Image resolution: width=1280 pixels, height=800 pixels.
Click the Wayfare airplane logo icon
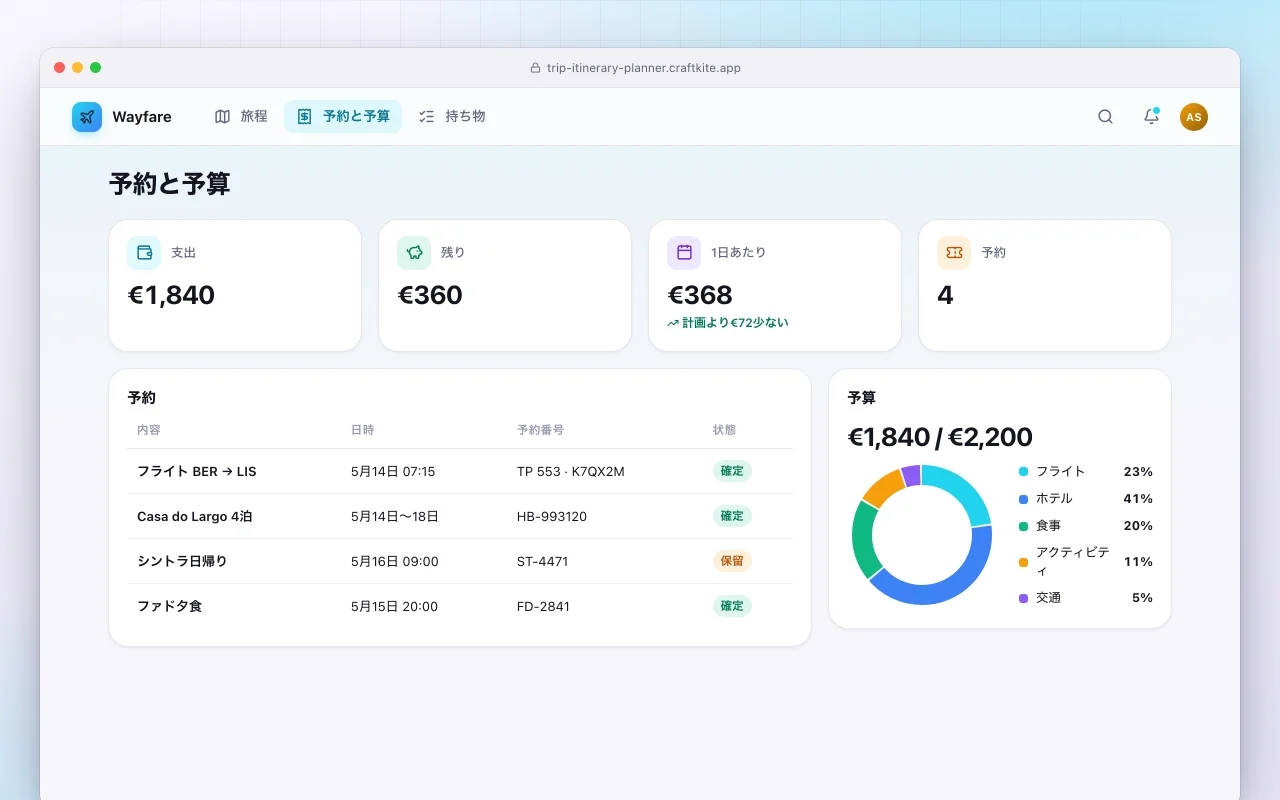coord(87,117)
